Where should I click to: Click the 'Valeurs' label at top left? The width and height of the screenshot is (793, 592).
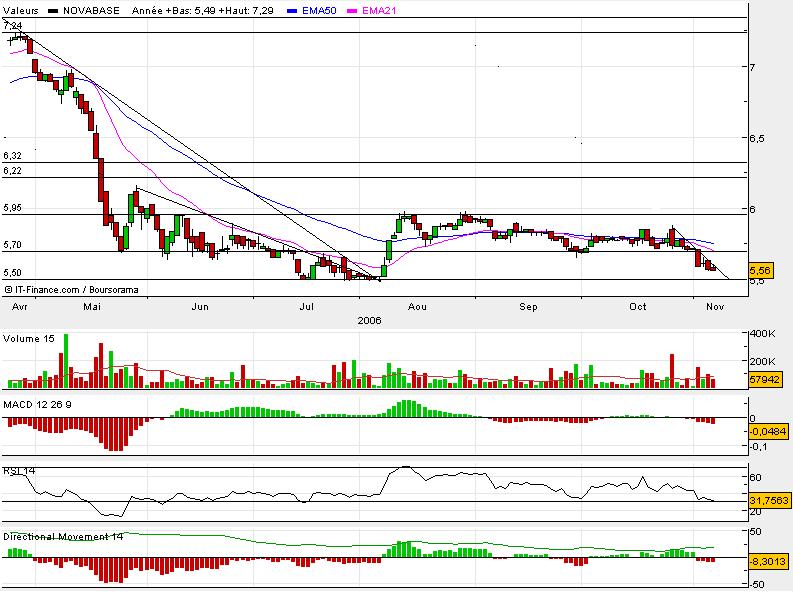pyautogui.click(x=21, y=10)
